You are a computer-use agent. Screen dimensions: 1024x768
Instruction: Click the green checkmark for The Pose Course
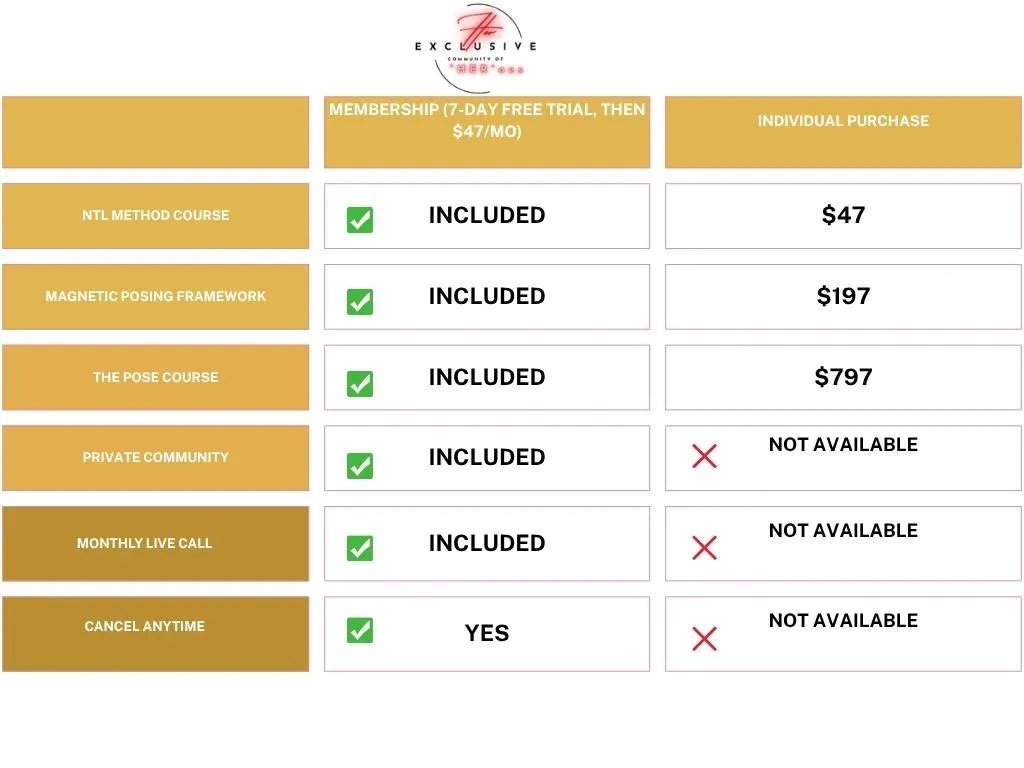[360, 383]
